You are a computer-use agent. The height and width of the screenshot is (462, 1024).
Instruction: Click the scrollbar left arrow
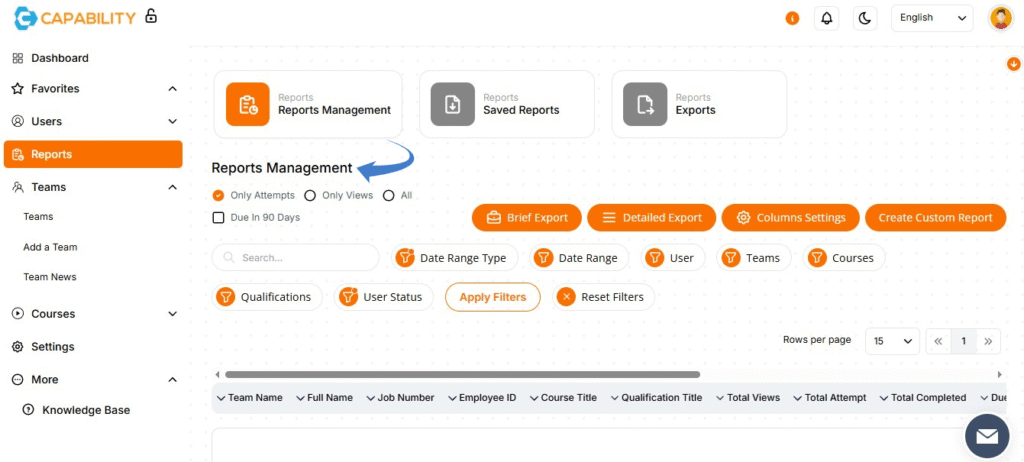point(217,374)
